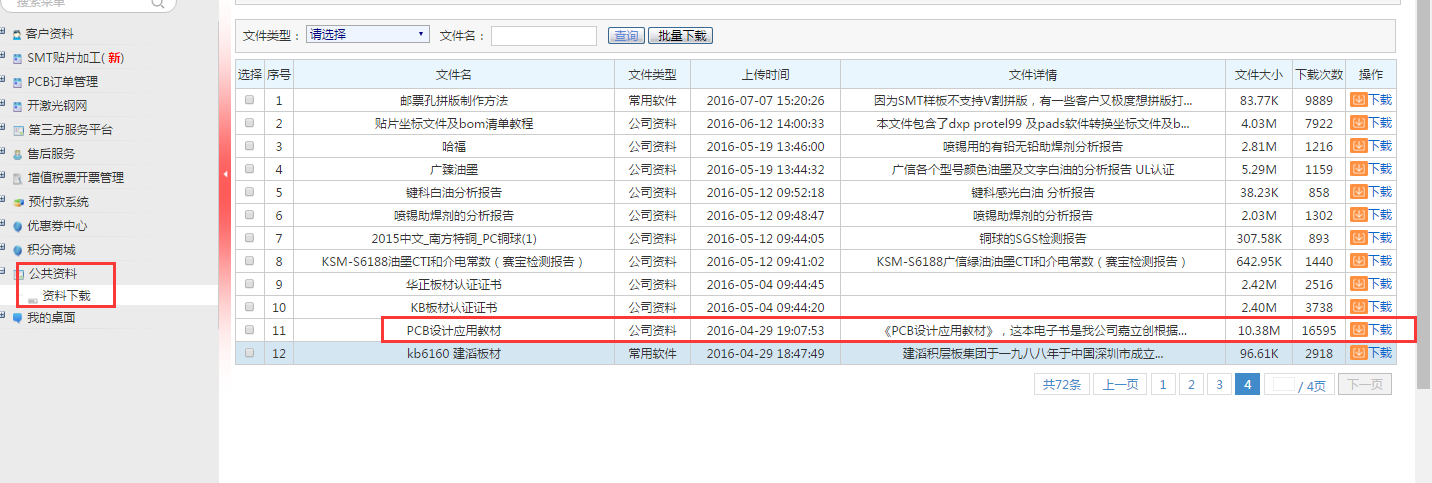Go to page 2 in pagination
Viewport: 1432px width, 483px height.
(x=1190, y=385)
